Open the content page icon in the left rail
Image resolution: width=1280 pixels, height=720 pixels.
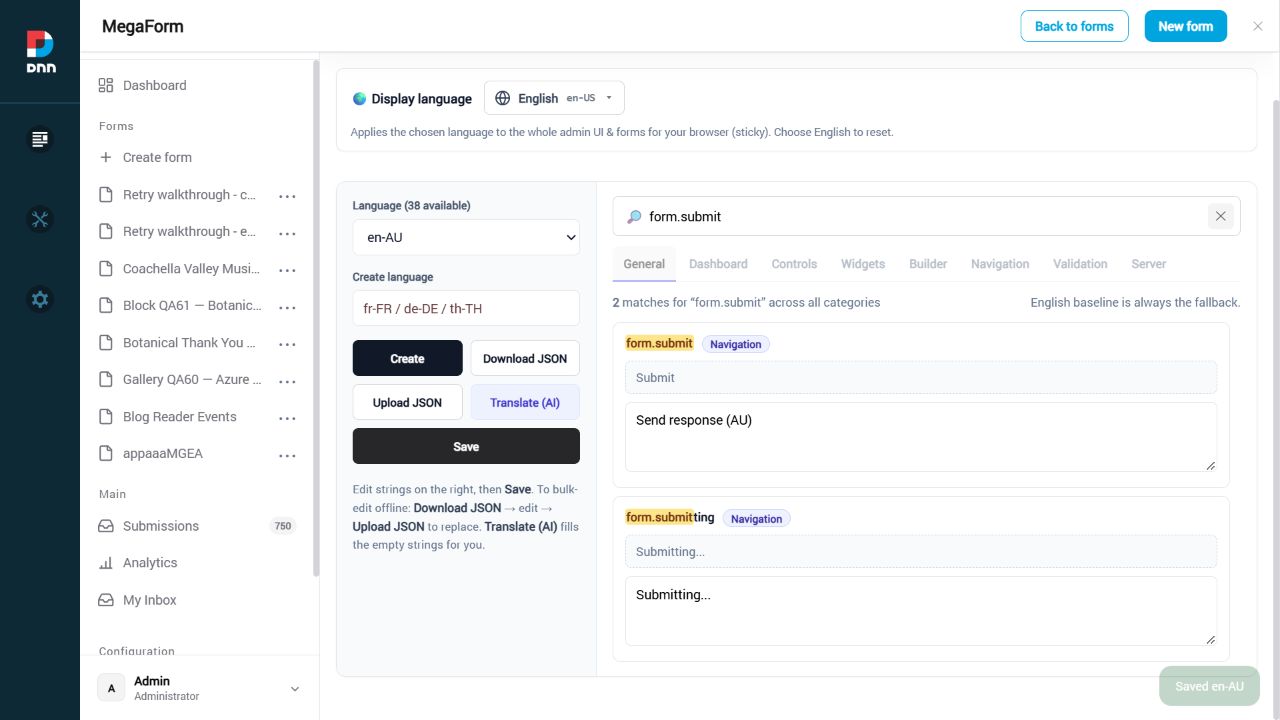coord(40,139)
